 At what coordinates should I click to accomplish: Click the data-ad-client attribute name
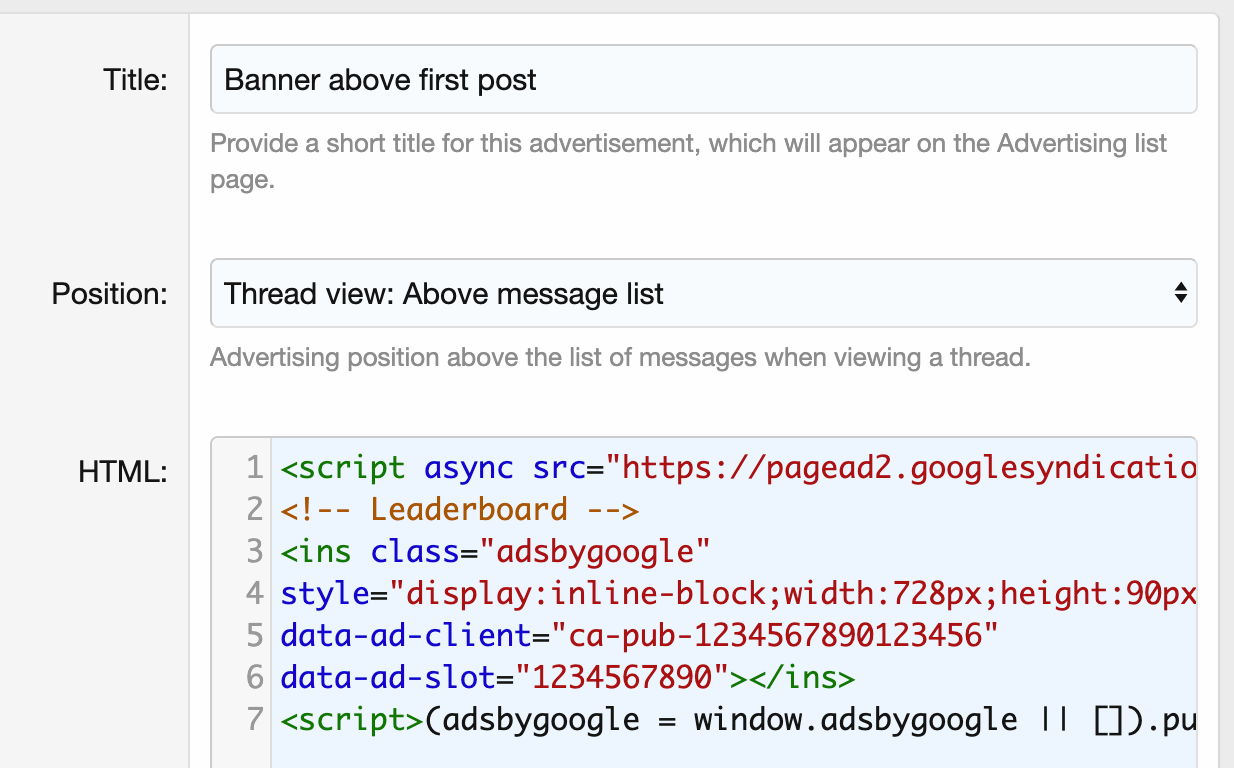pos(405,635)
